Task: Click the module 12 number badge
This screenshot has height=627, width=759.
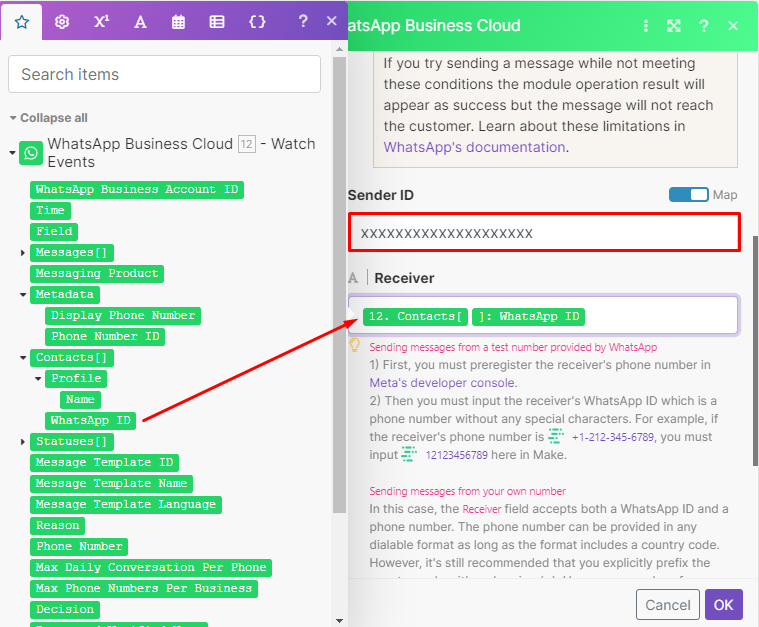Action: pos(247,144)
